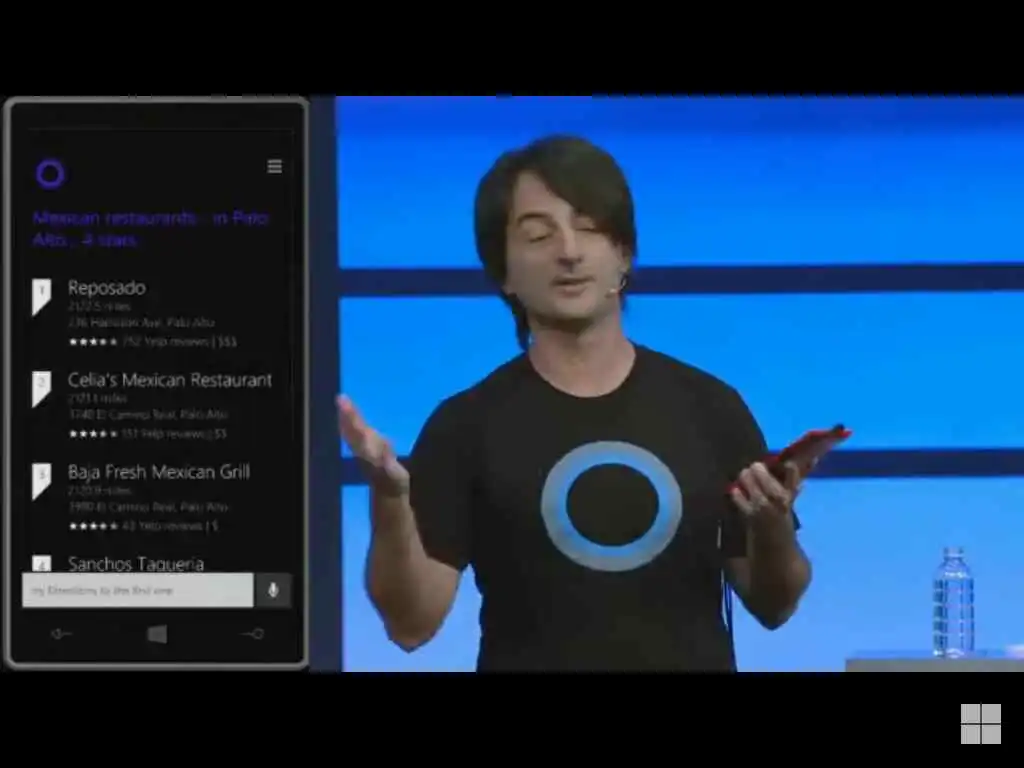
Task: Click Baja Fresh's star rating row
Action: [144, 526]
